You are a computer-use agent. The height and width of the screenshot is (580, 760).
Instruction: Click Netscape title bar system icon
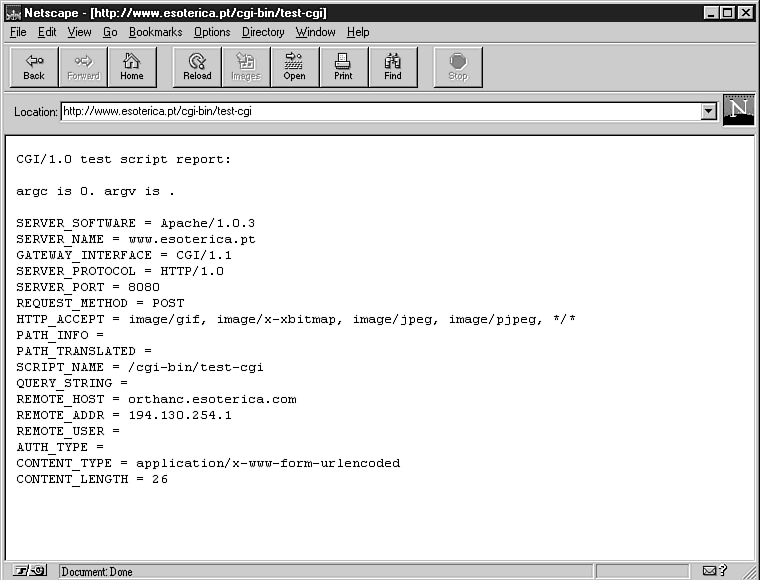tap(13, 13)
